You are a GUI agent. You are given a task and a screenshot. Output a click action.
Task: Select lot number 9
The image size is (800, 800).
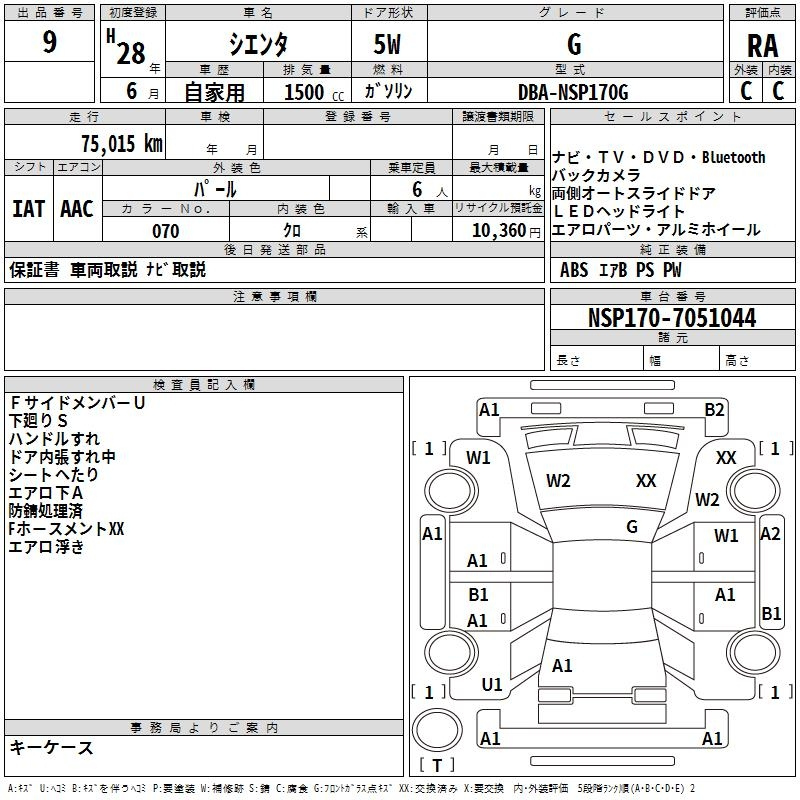pyautogui.click(x=50, y=43)
